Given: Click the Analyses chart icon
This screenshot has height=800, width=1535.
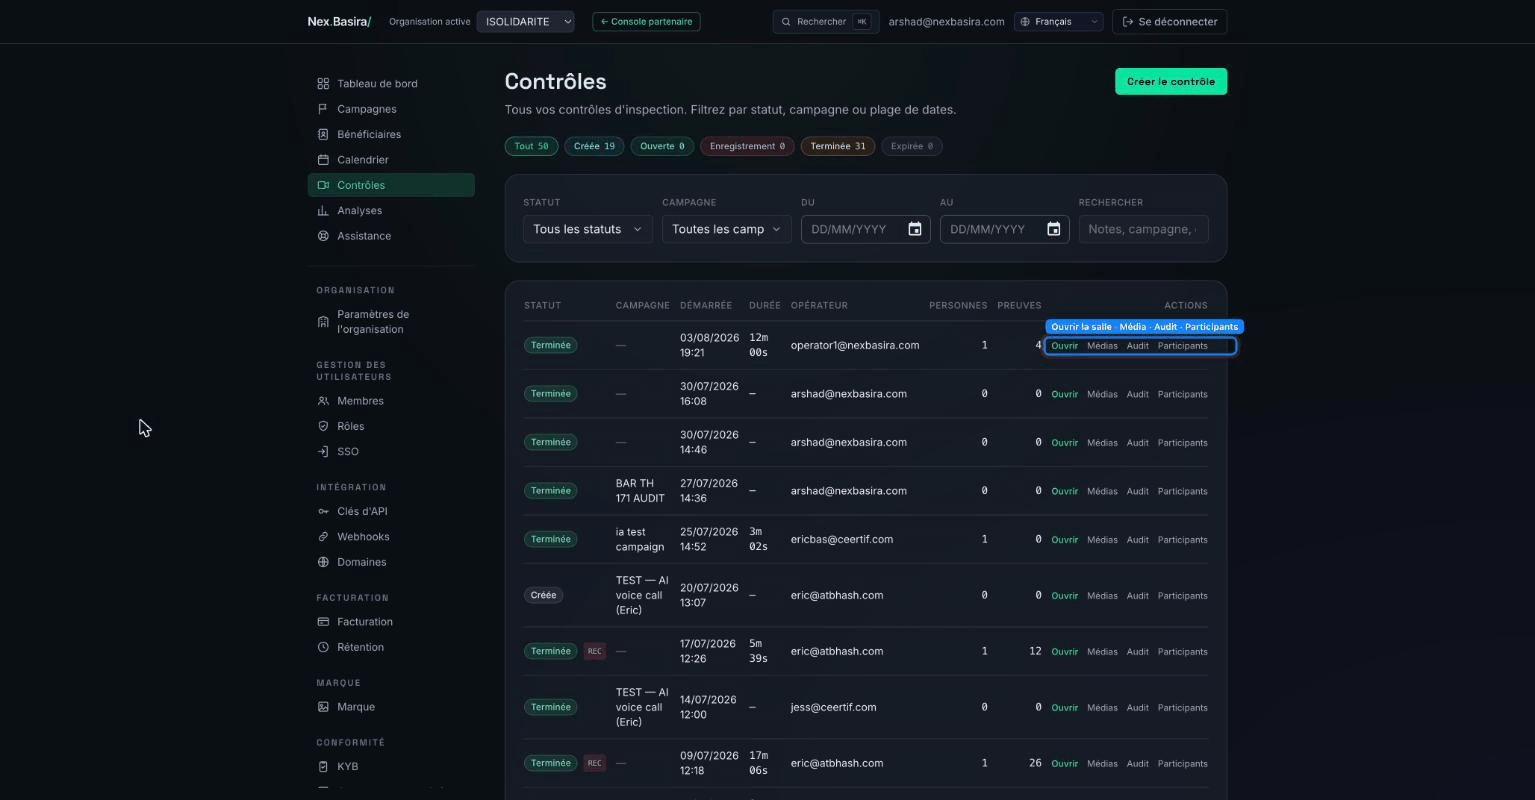Looking at the screenshot, I should click(x=323, y=211).
